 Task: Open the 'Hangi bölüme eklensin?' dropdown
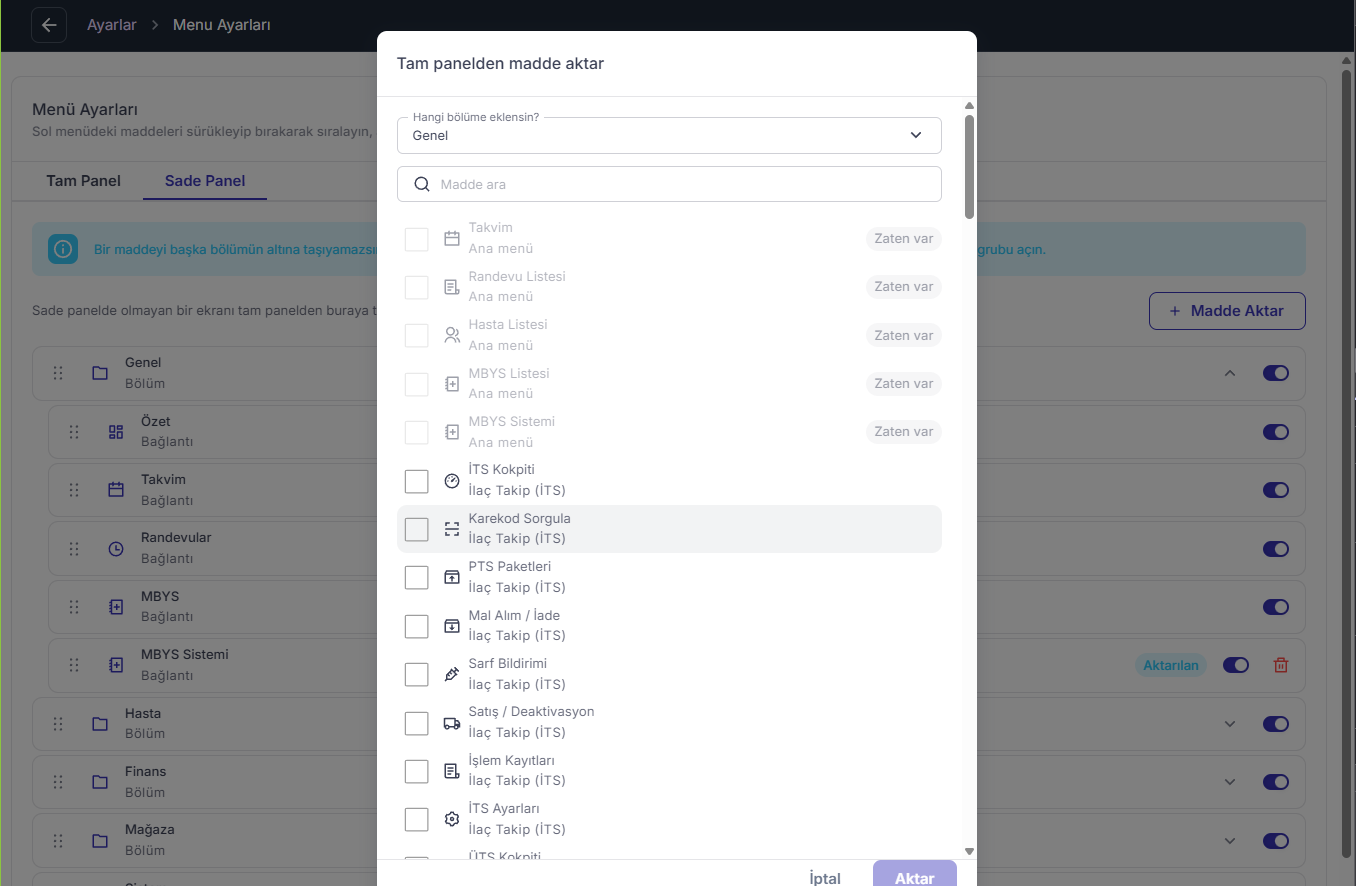coord(669,135)
